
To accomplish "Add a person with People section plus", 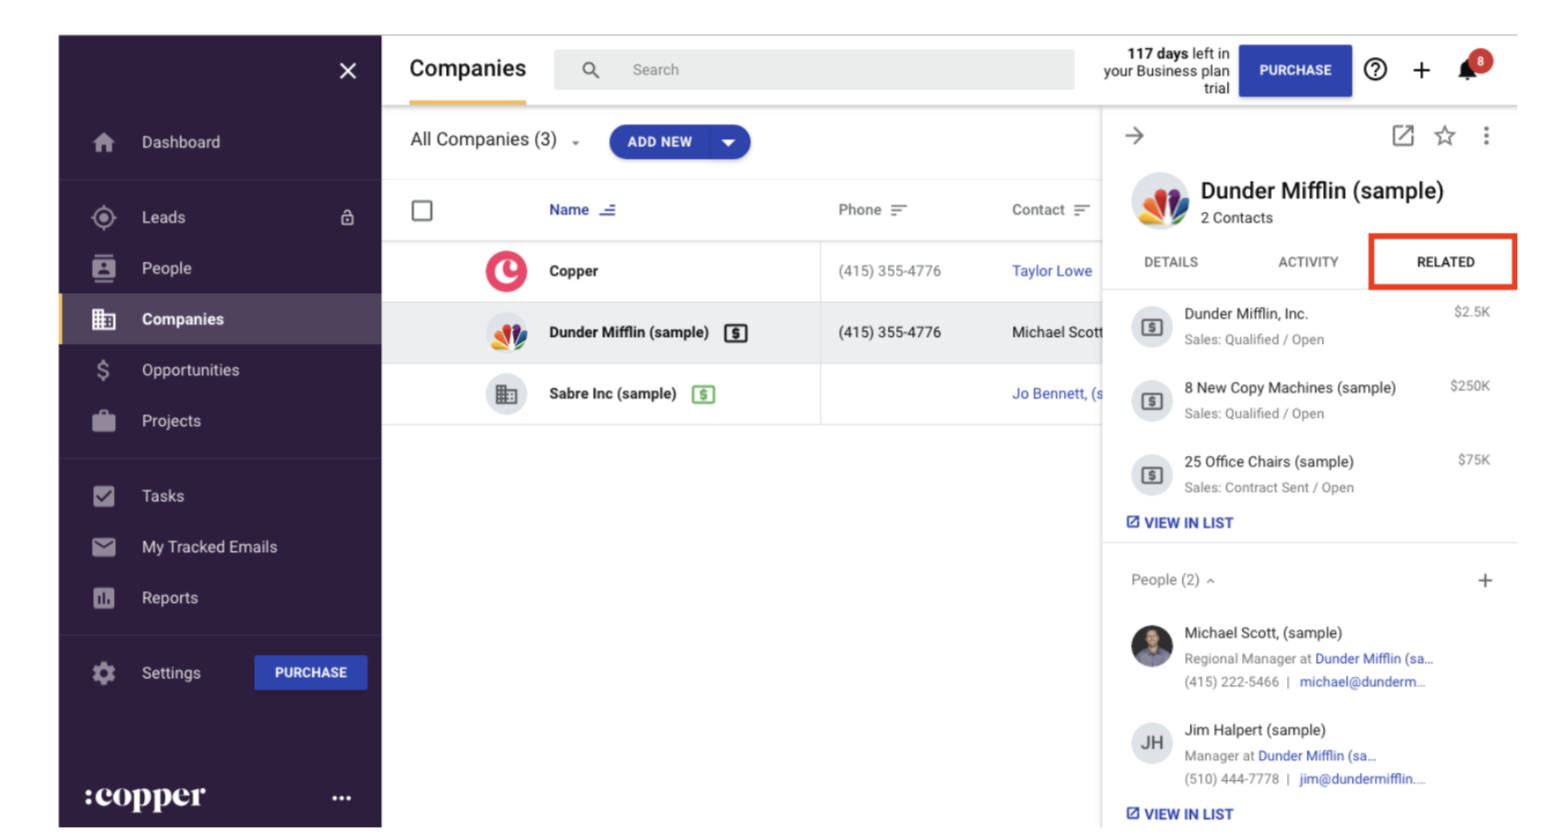I will (x=1485, y=580).
